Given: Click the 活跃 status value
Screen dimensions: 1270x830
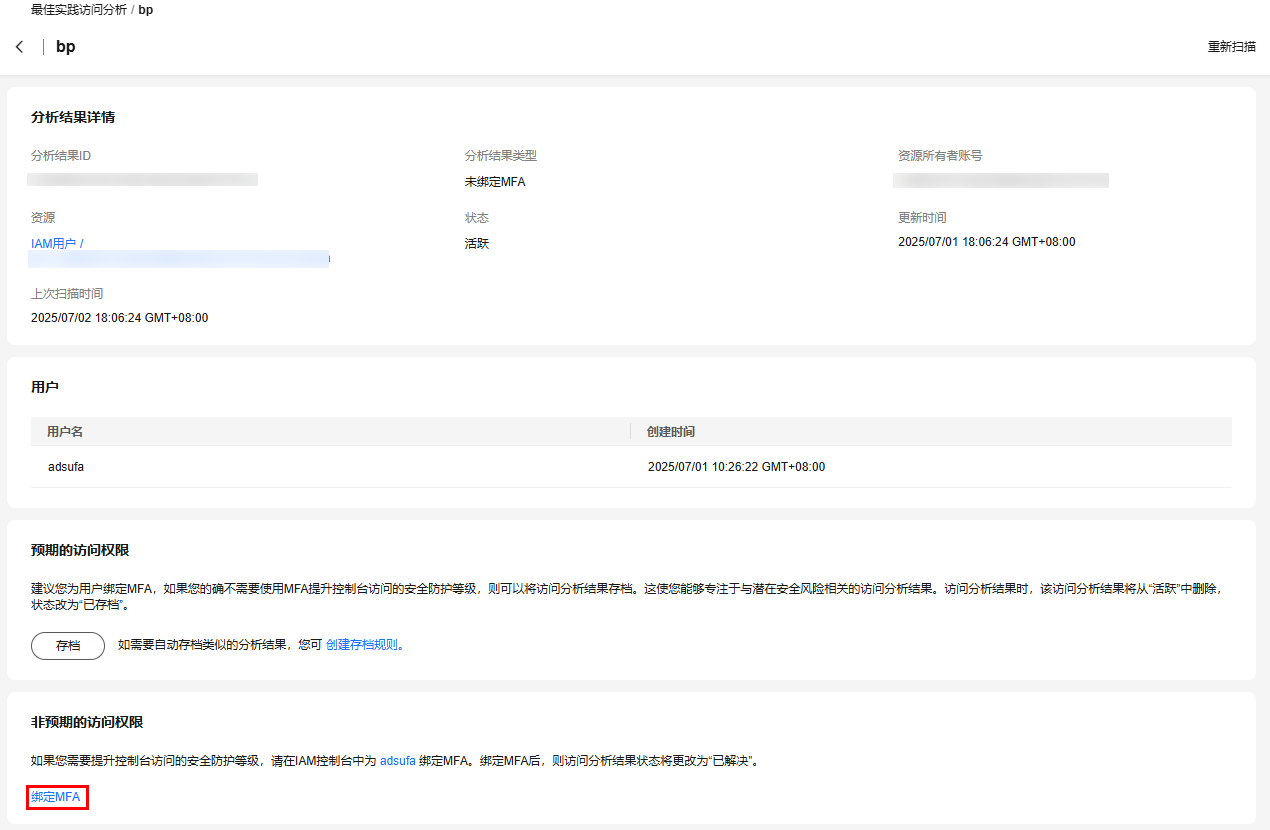Looking at the screenshot, I should coord(477,243).
